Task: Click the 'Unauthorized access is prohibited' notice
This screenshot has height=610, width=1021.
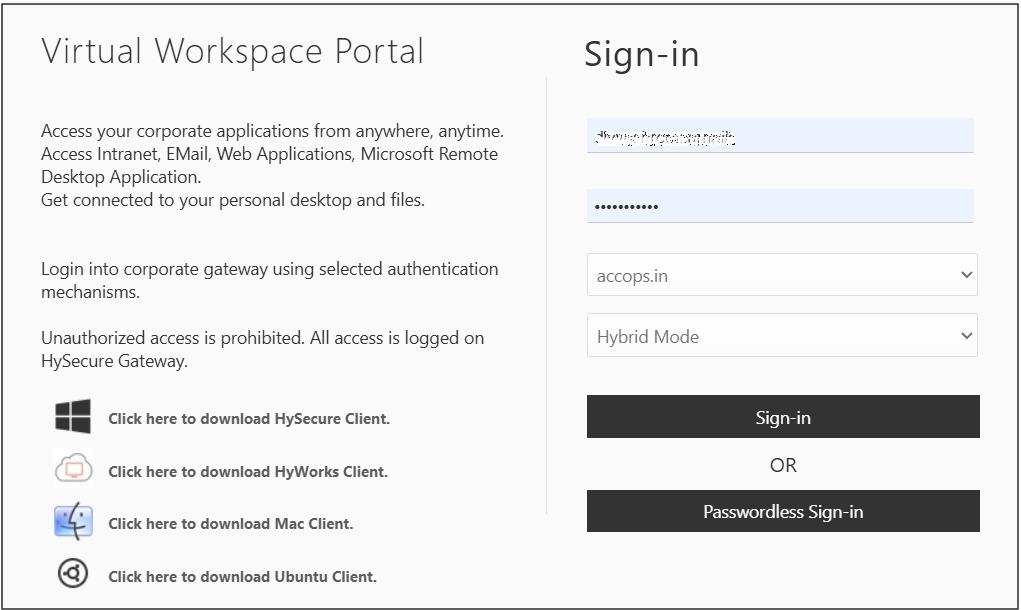Action: point(262,349)
